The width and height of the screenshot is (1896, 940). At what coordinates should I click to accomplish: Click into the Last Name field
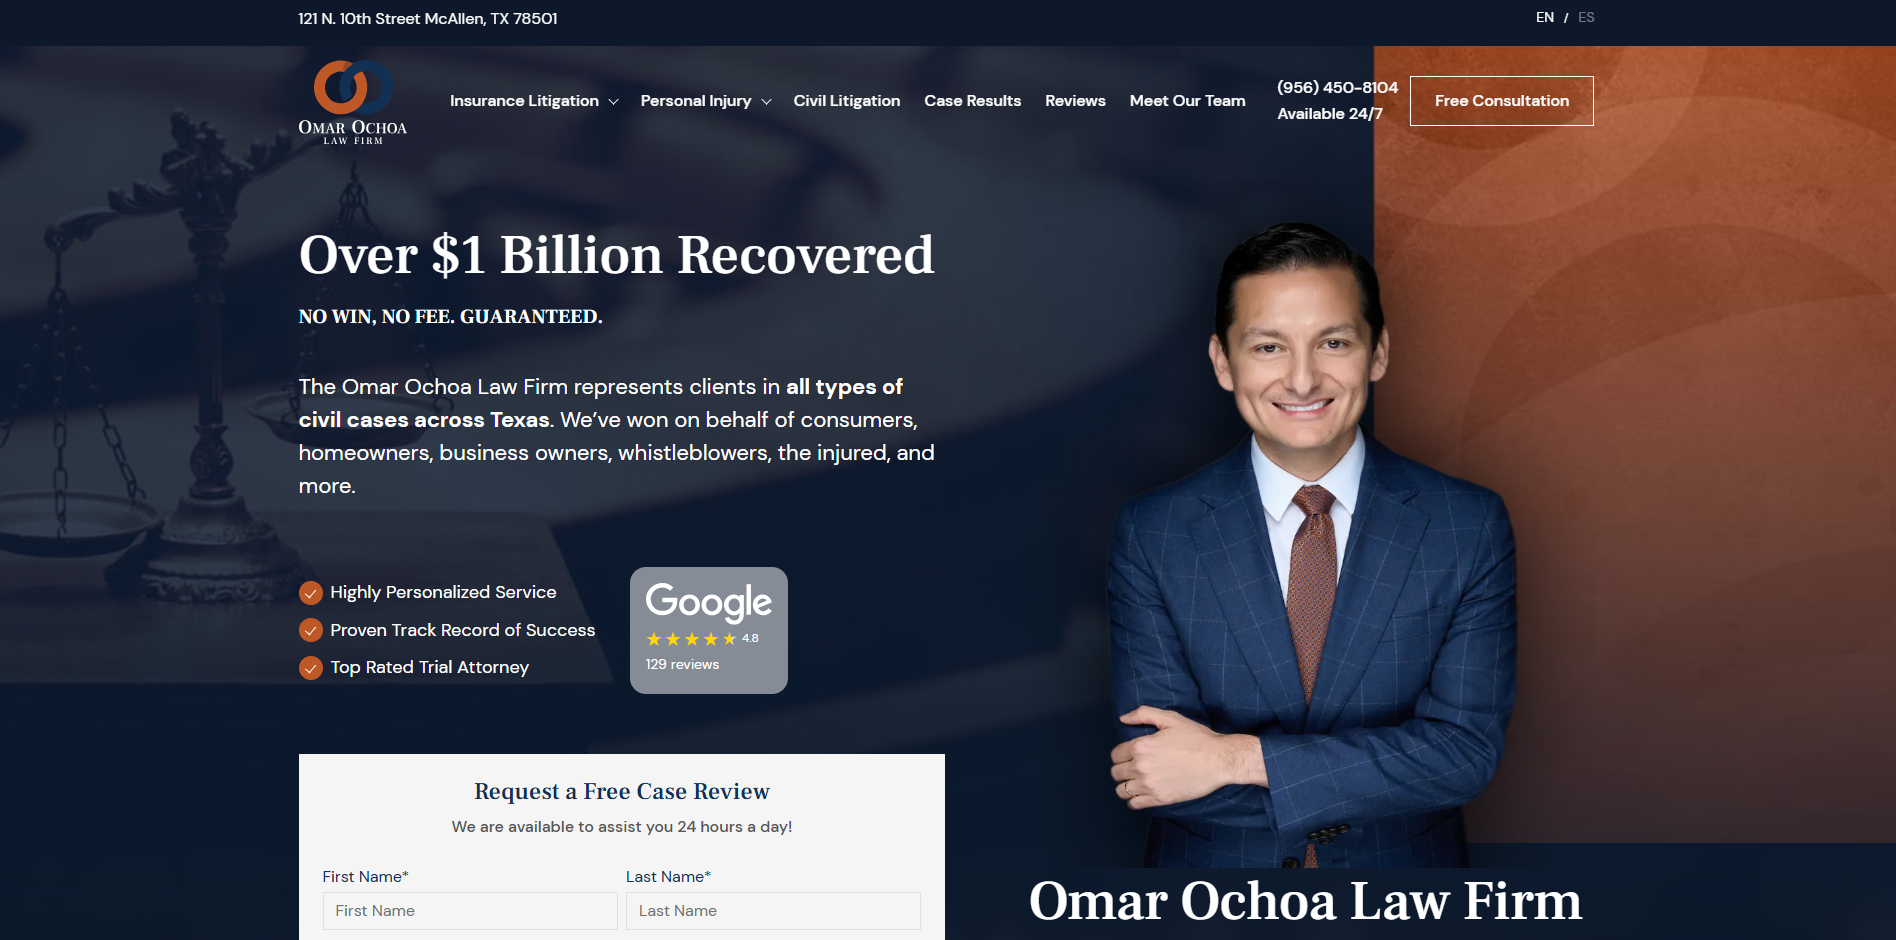pos(773,911)
